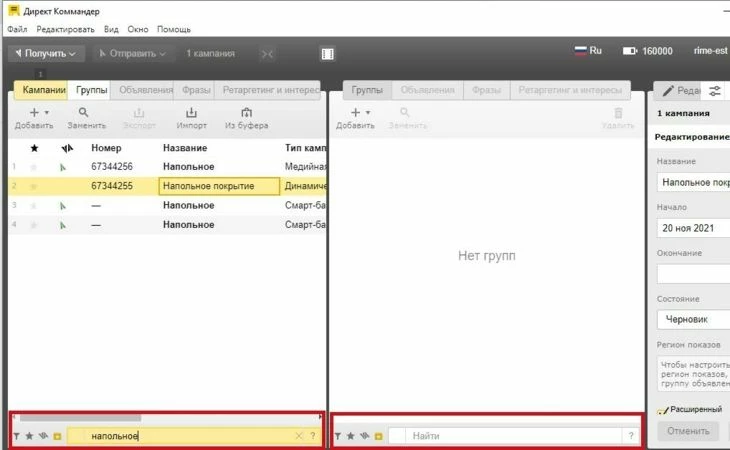Sort by Номер column header

pyautogui.click(x=106, y=148)
